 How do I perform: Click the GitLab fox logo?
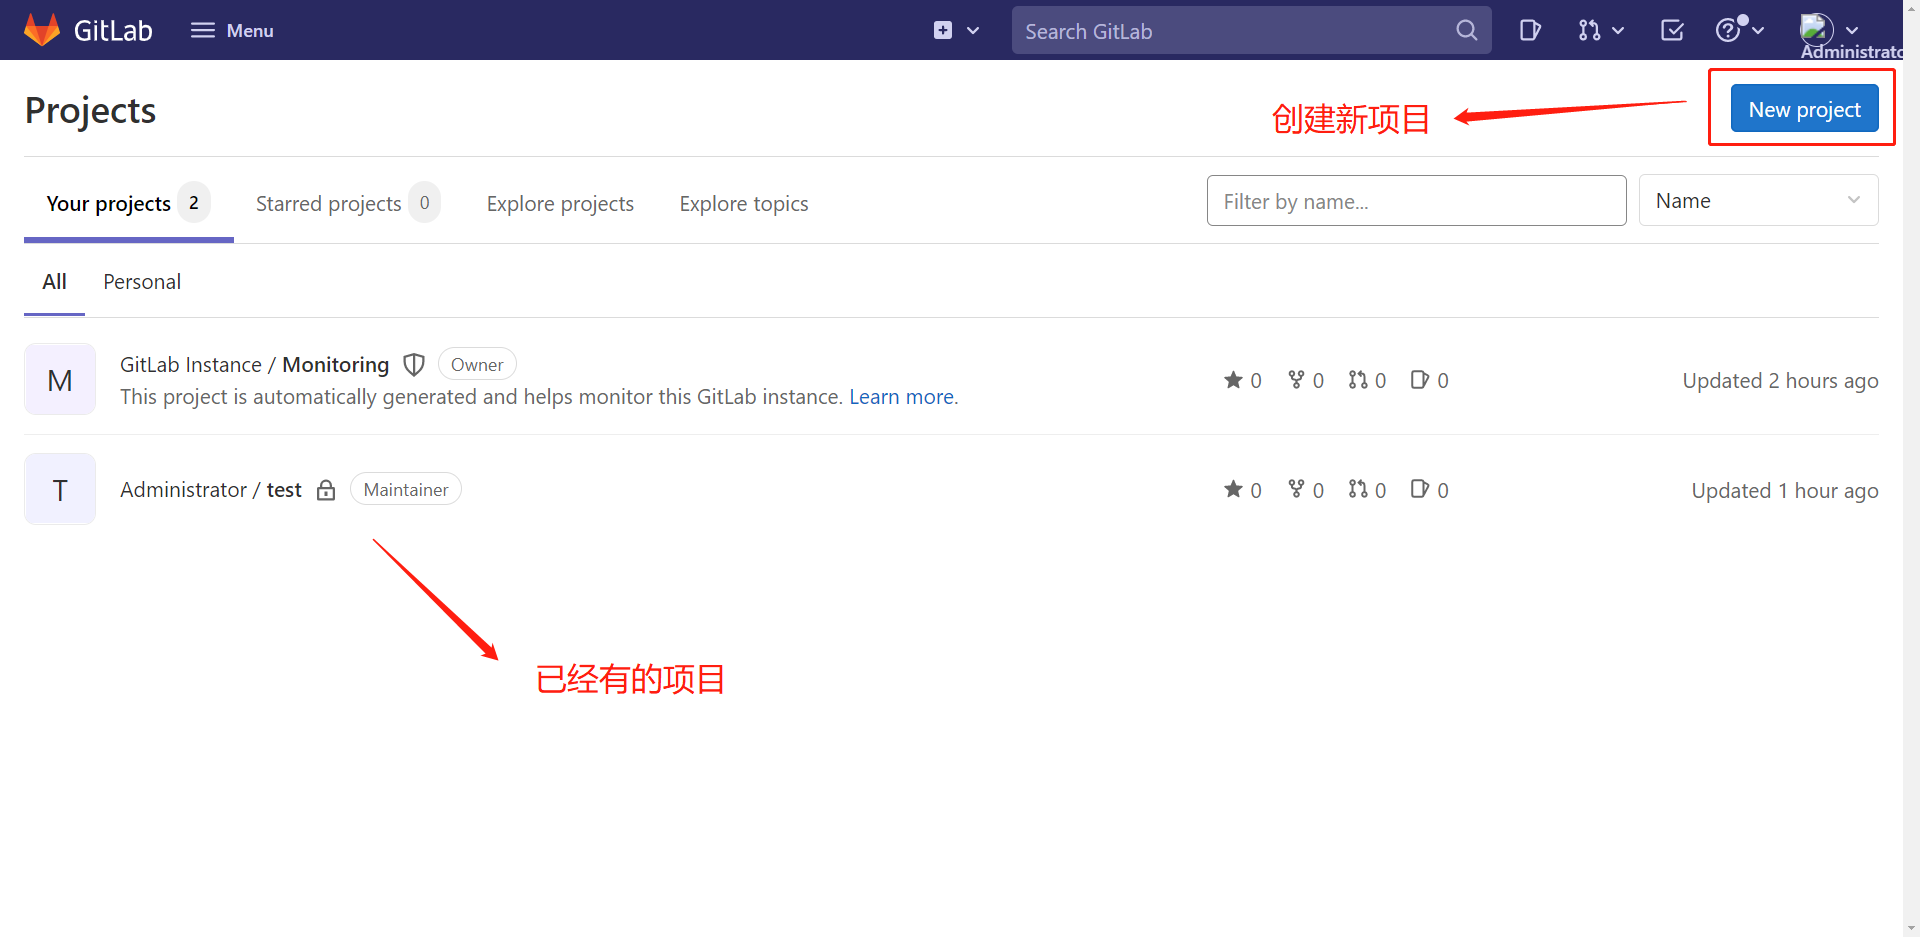click(42, 29)
